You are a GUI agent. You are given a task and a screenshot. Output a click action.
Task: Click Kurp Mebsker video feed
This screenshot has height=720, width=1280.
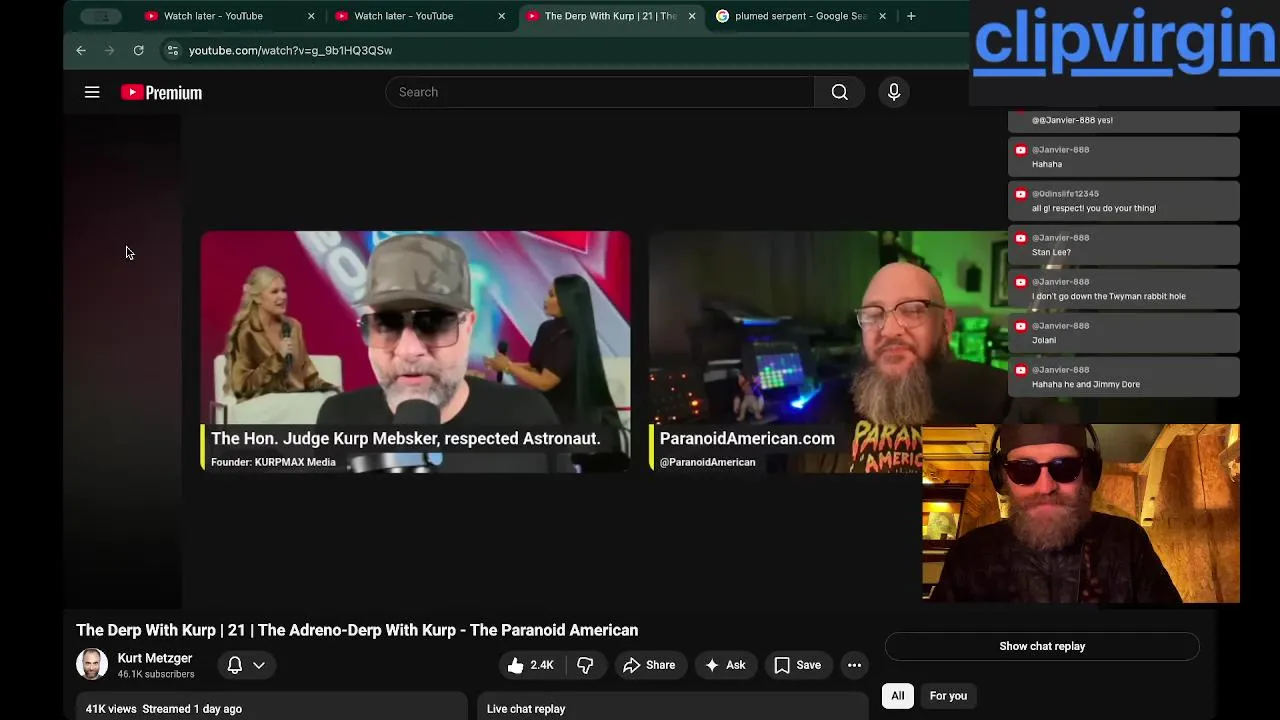point(415,351)
